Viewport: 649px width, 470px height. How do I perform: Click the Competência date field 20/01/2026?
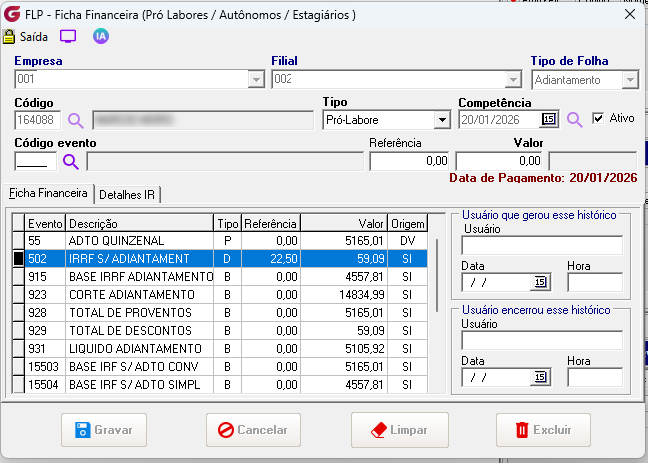(x=500, y=120)
